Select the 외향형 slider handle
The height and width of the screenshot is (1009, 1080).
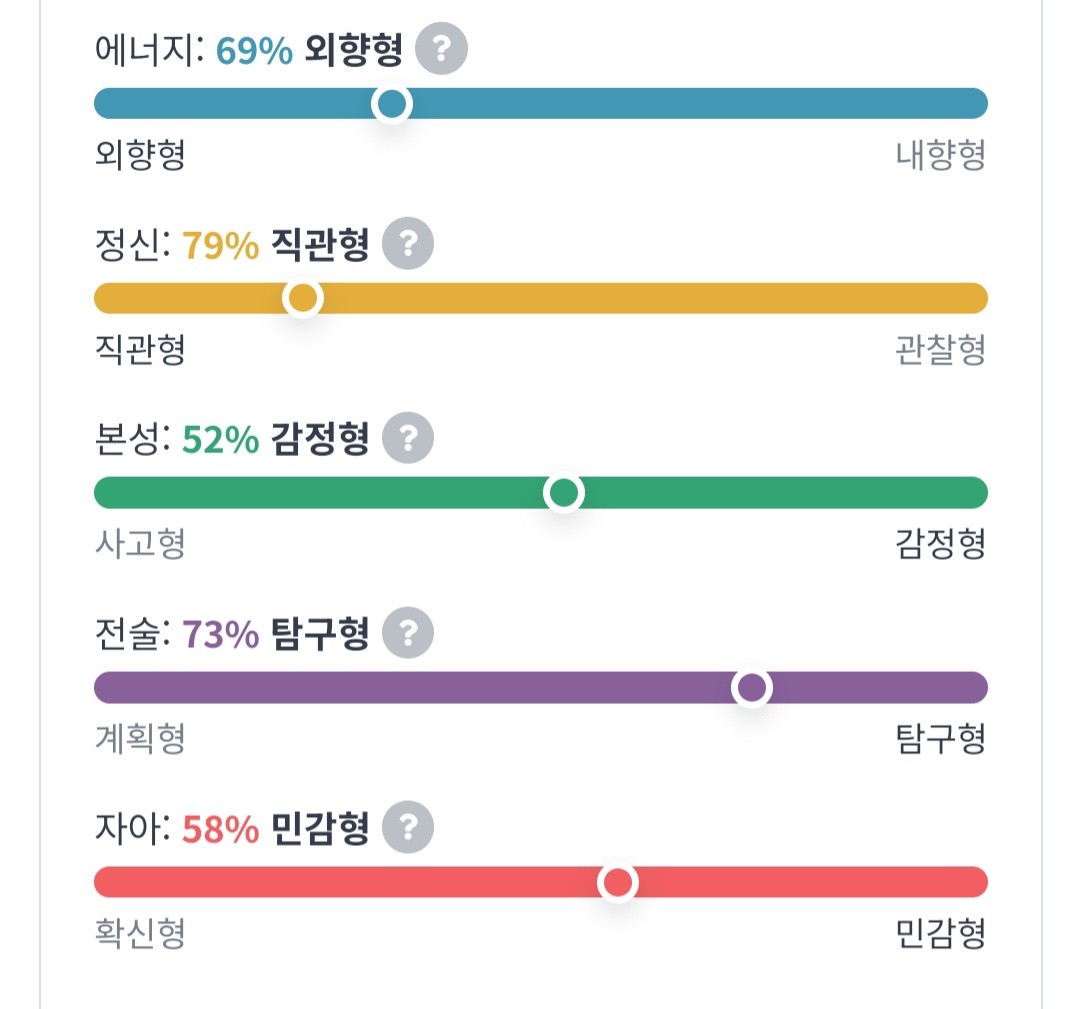[393, 103]
